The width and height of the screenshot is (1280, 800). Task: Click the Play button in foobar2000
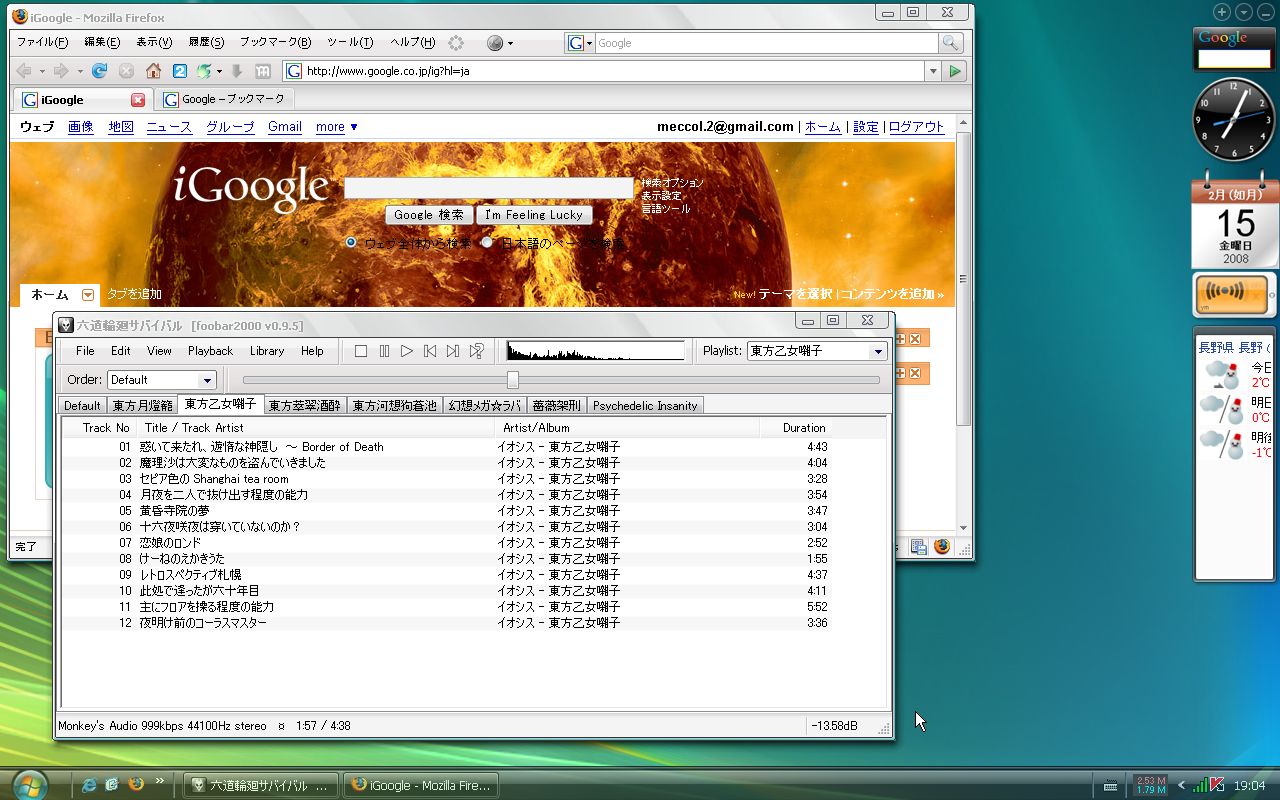[x=407, y=351]
